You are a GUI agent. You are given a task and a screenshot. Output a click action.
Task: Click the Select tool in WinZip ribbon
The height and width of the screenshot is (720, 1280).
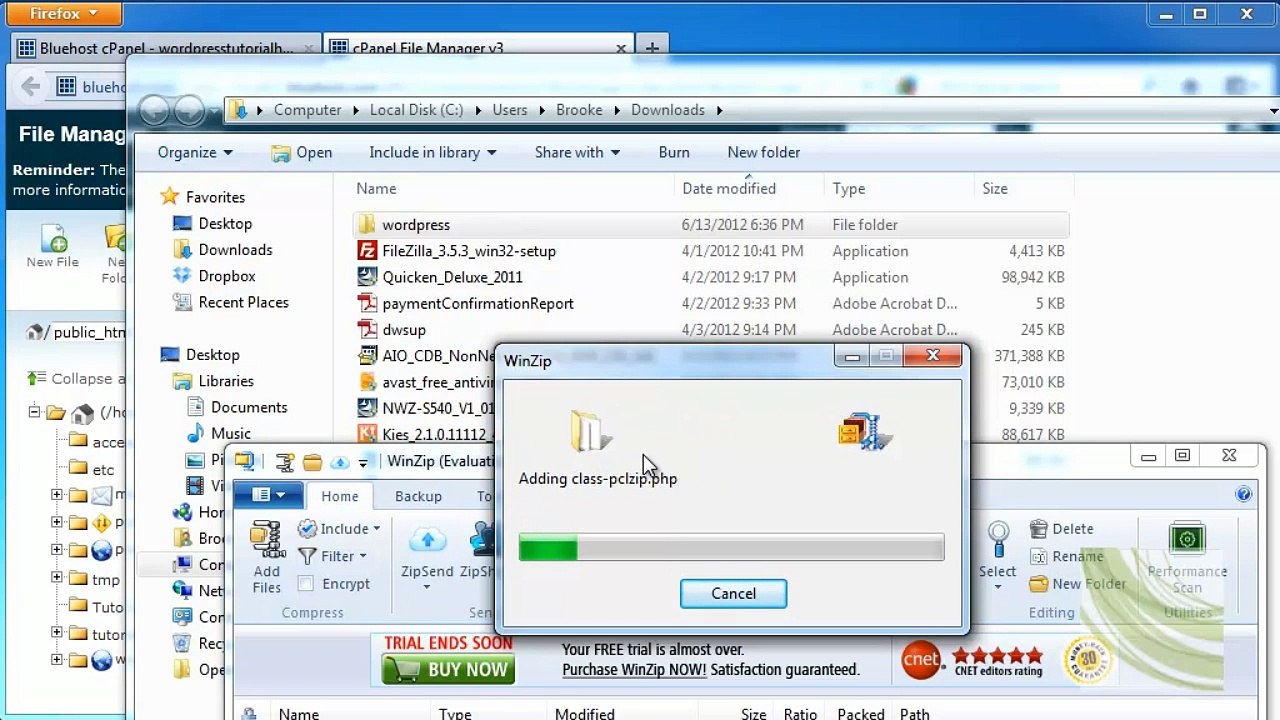[997, 556]
